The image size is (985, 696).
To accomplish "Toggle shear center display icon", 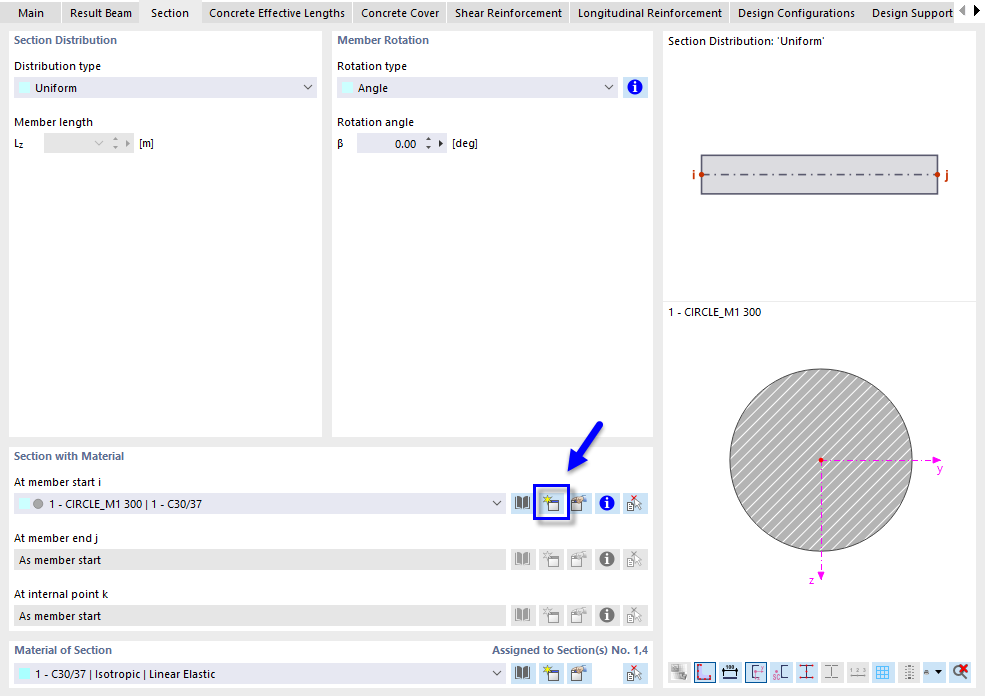I will coord(781,672).
